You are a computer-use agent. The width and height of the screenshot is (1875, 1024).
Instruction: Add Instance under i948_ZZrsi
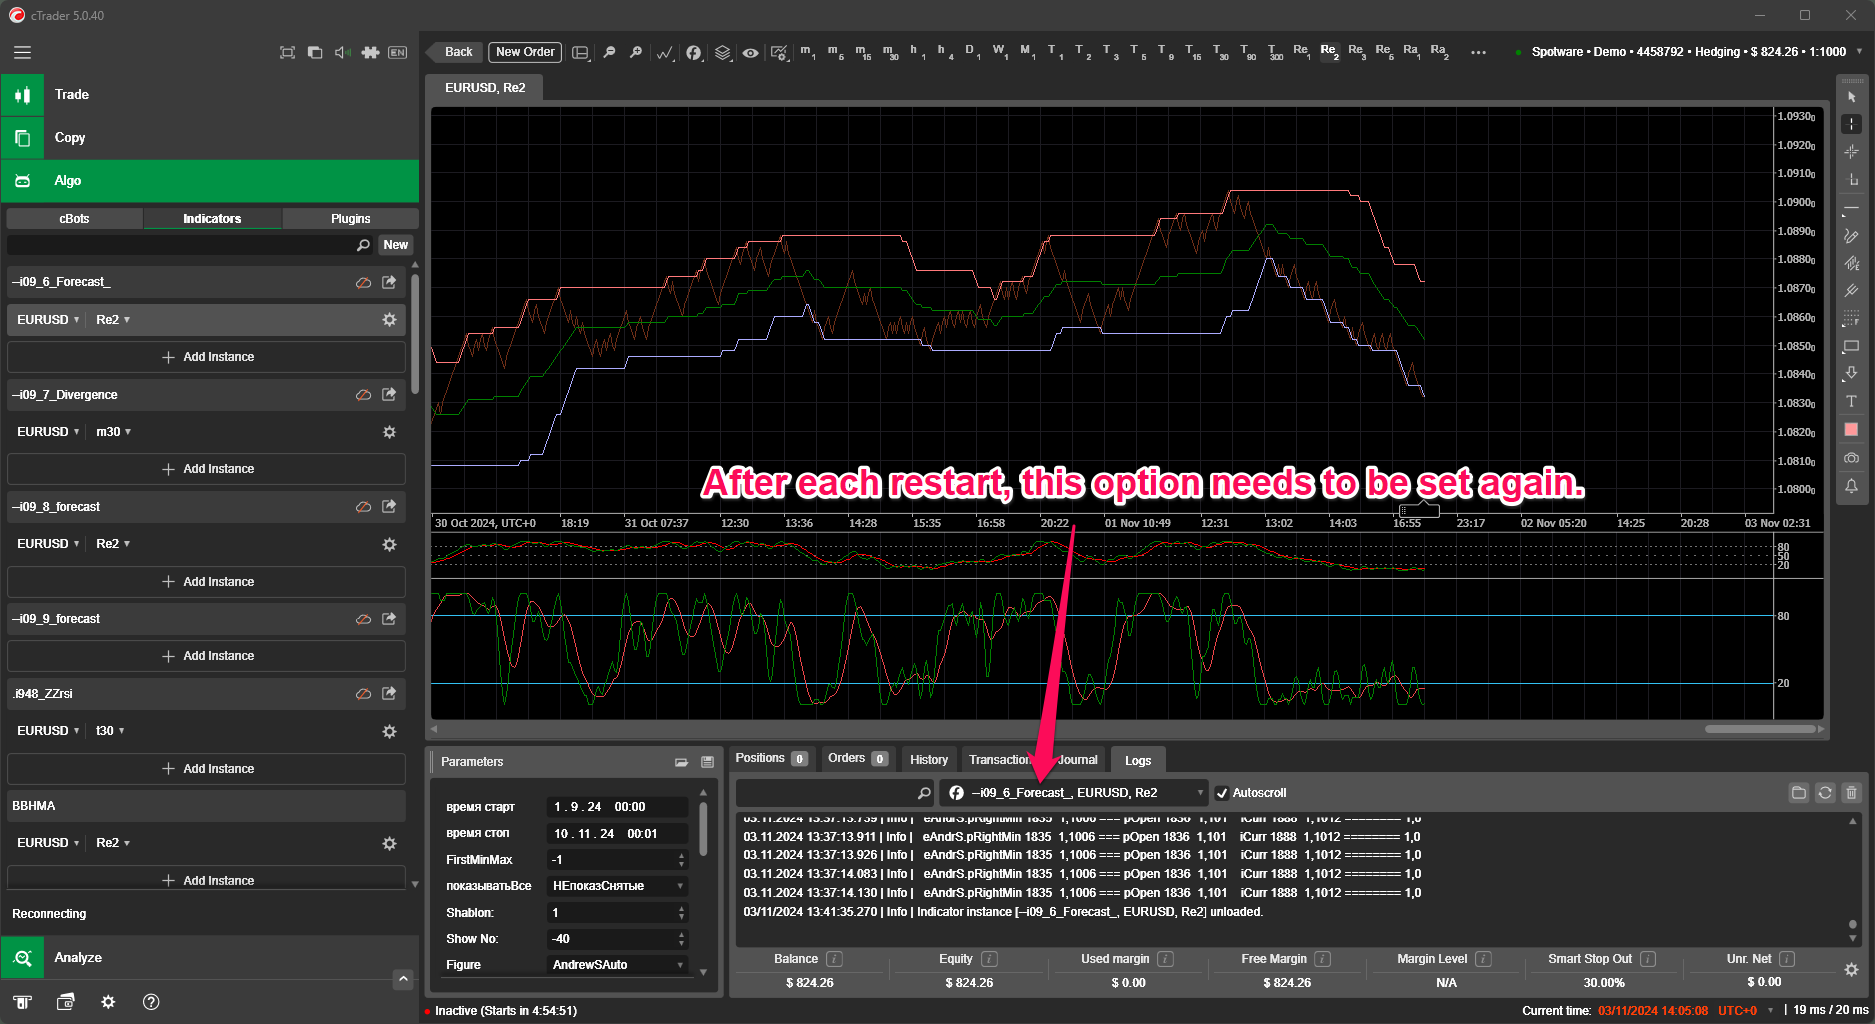click(x=207, y=769)
